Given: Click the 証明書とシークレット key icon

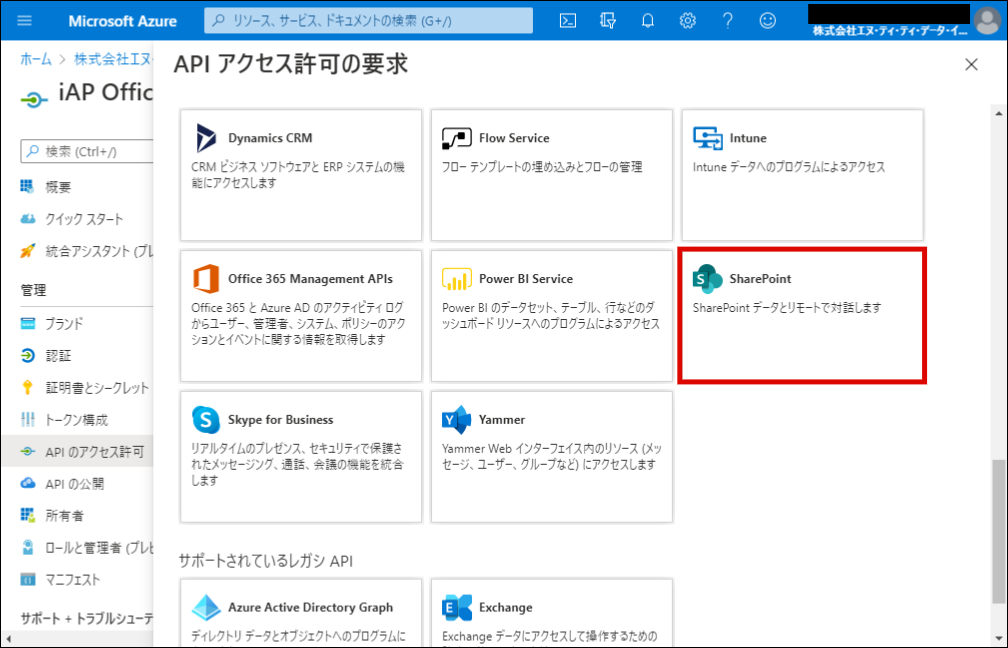Looking at the screenshot, I should click(27, 388).
